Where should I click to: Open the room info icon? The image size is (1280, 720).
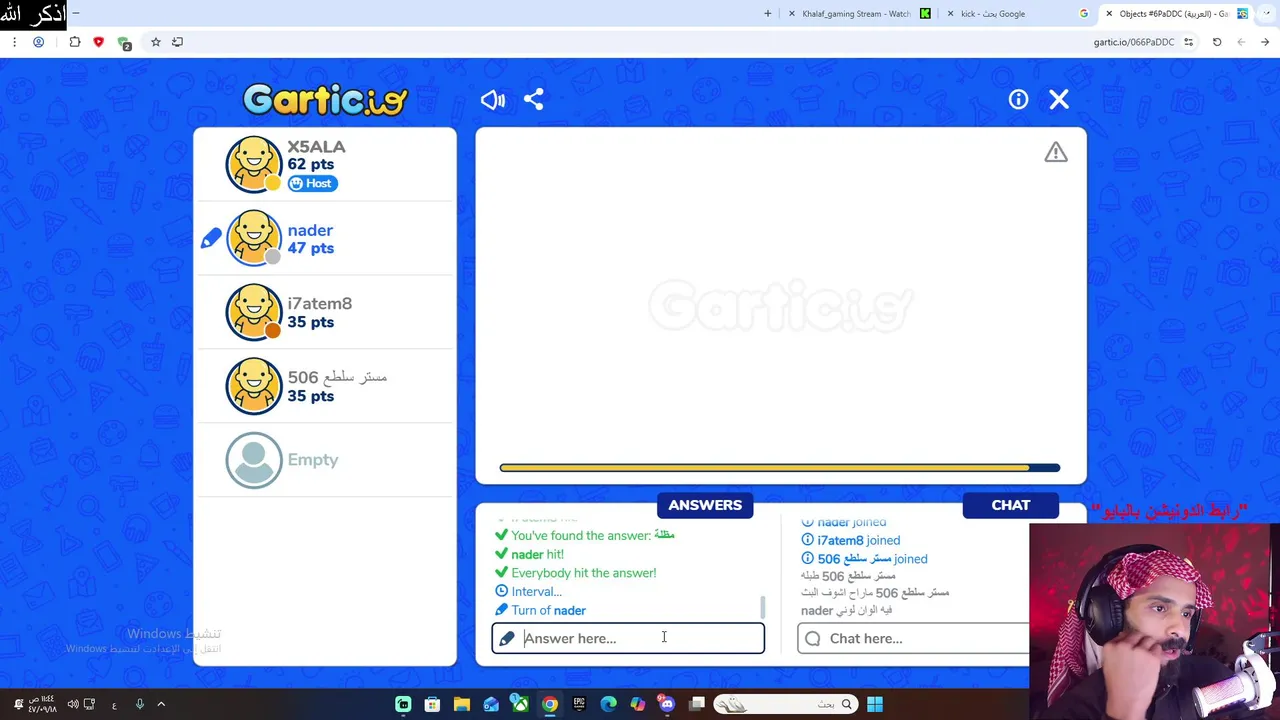1018,100
